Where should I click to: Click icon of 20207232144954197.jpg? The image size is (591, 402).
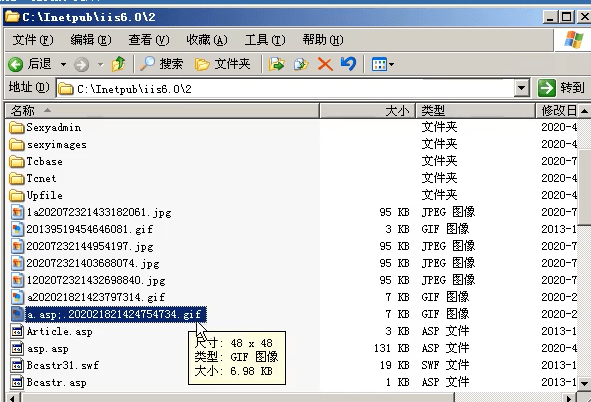click(17, 246)
